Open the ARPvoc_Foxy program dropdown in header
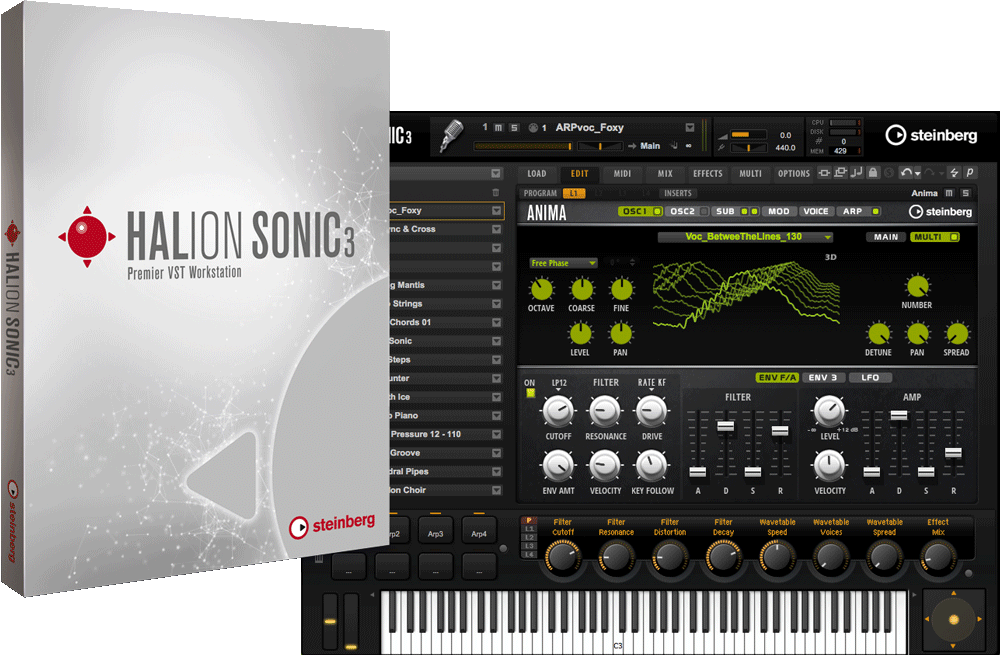 pos(689,128)
